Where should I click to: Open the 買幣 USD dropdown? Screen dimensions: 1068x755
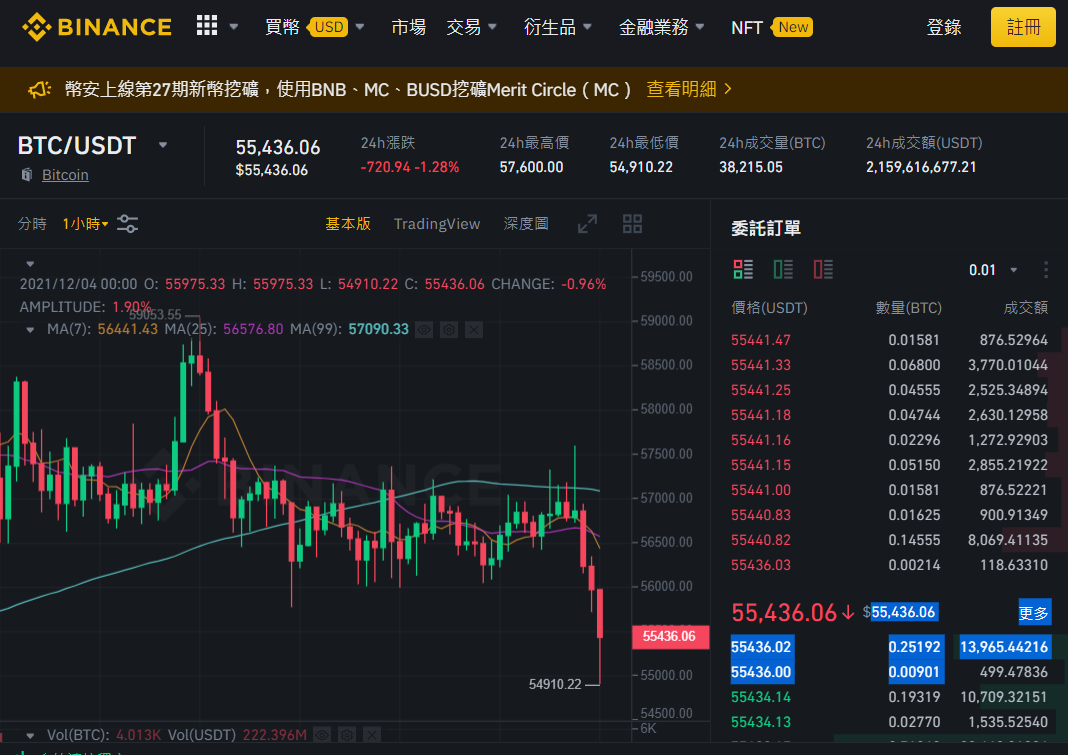[x=315, y=27]
